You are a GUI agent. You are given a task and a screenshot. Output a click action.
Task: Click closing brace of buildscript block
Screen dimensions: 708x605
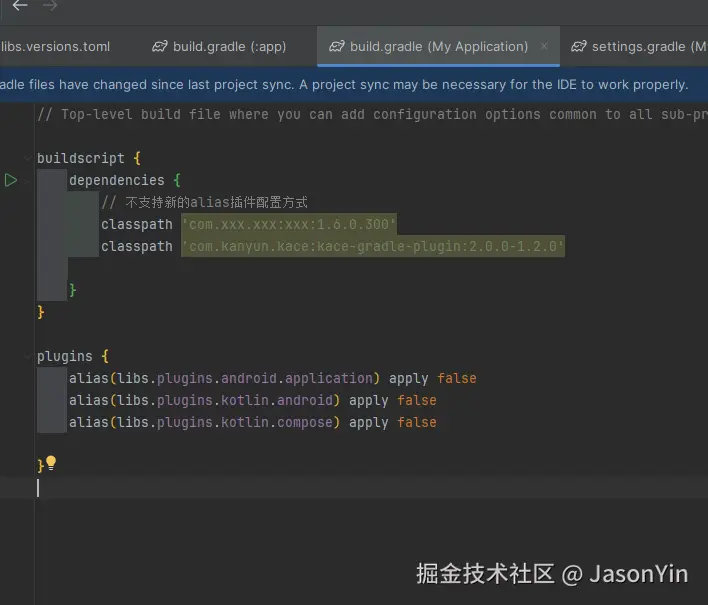[41, 312]
